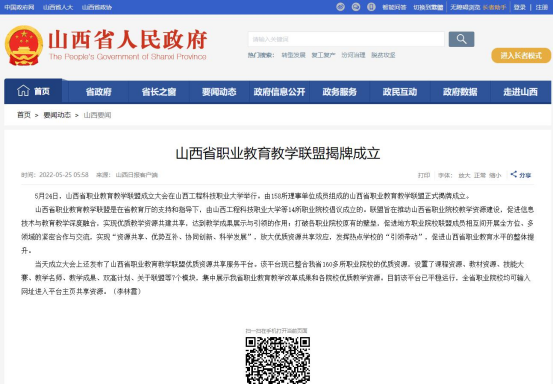553x385 pixels.
Task: Open the 中国政府网 top link
Action: click(x=19, y=7)
